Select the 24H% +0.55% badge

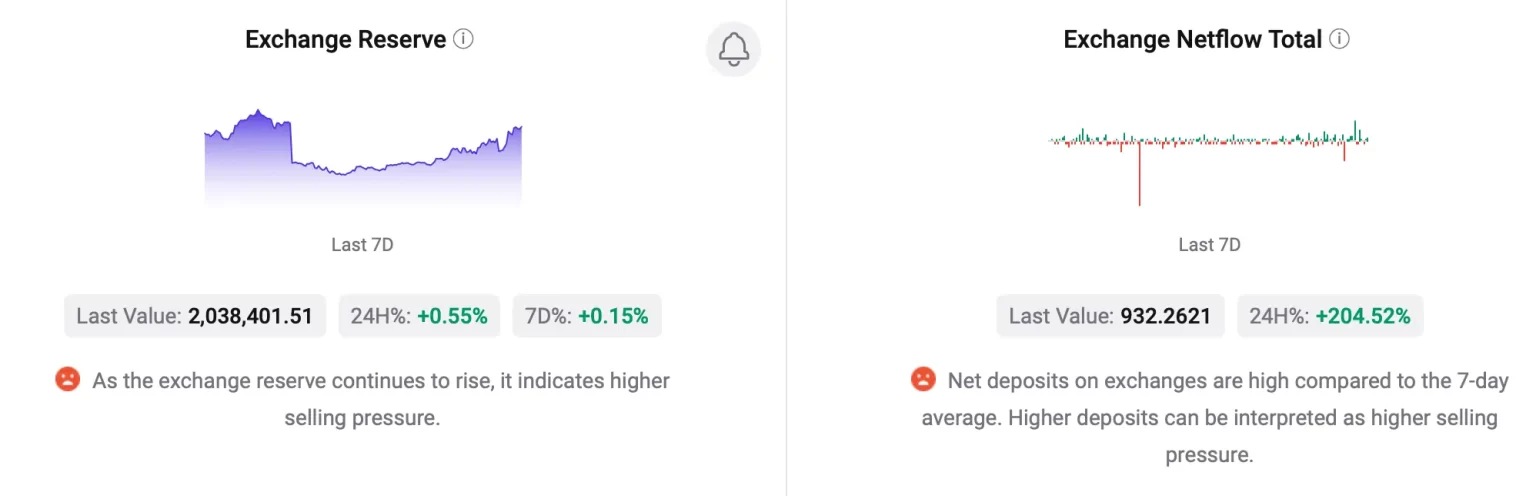pos(419,316)
